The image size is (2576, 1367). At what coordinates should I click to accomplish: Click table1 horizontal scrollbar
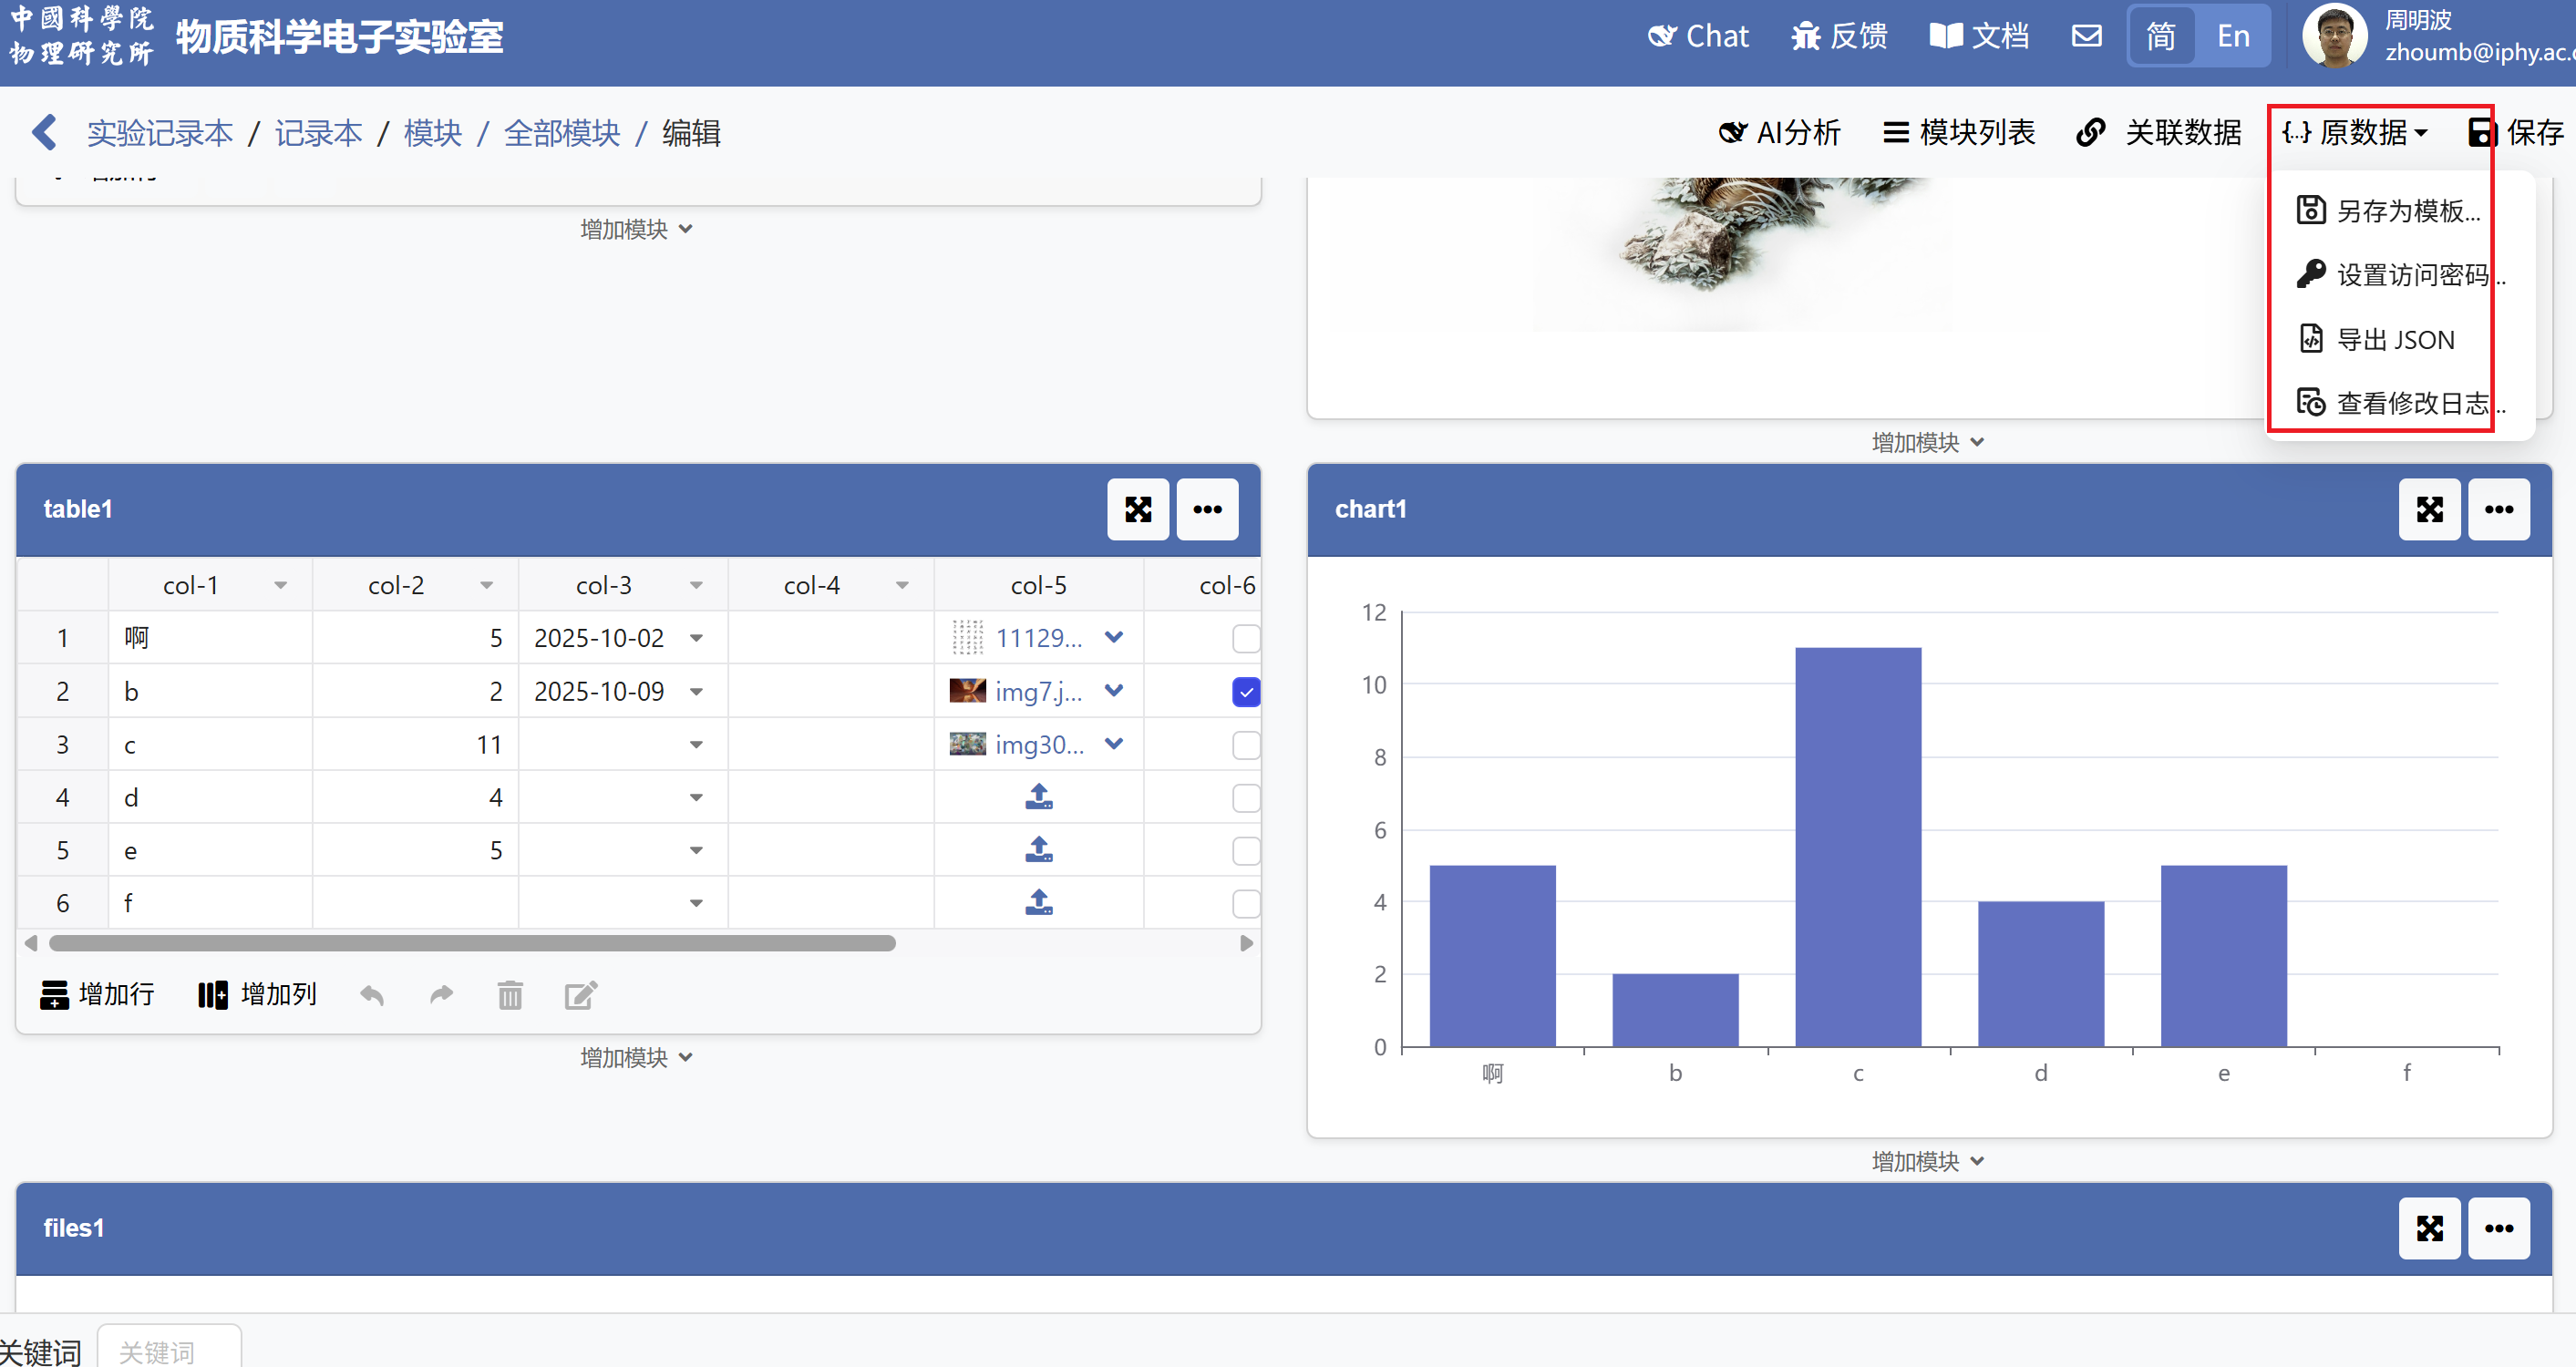[x=472, y=943]
